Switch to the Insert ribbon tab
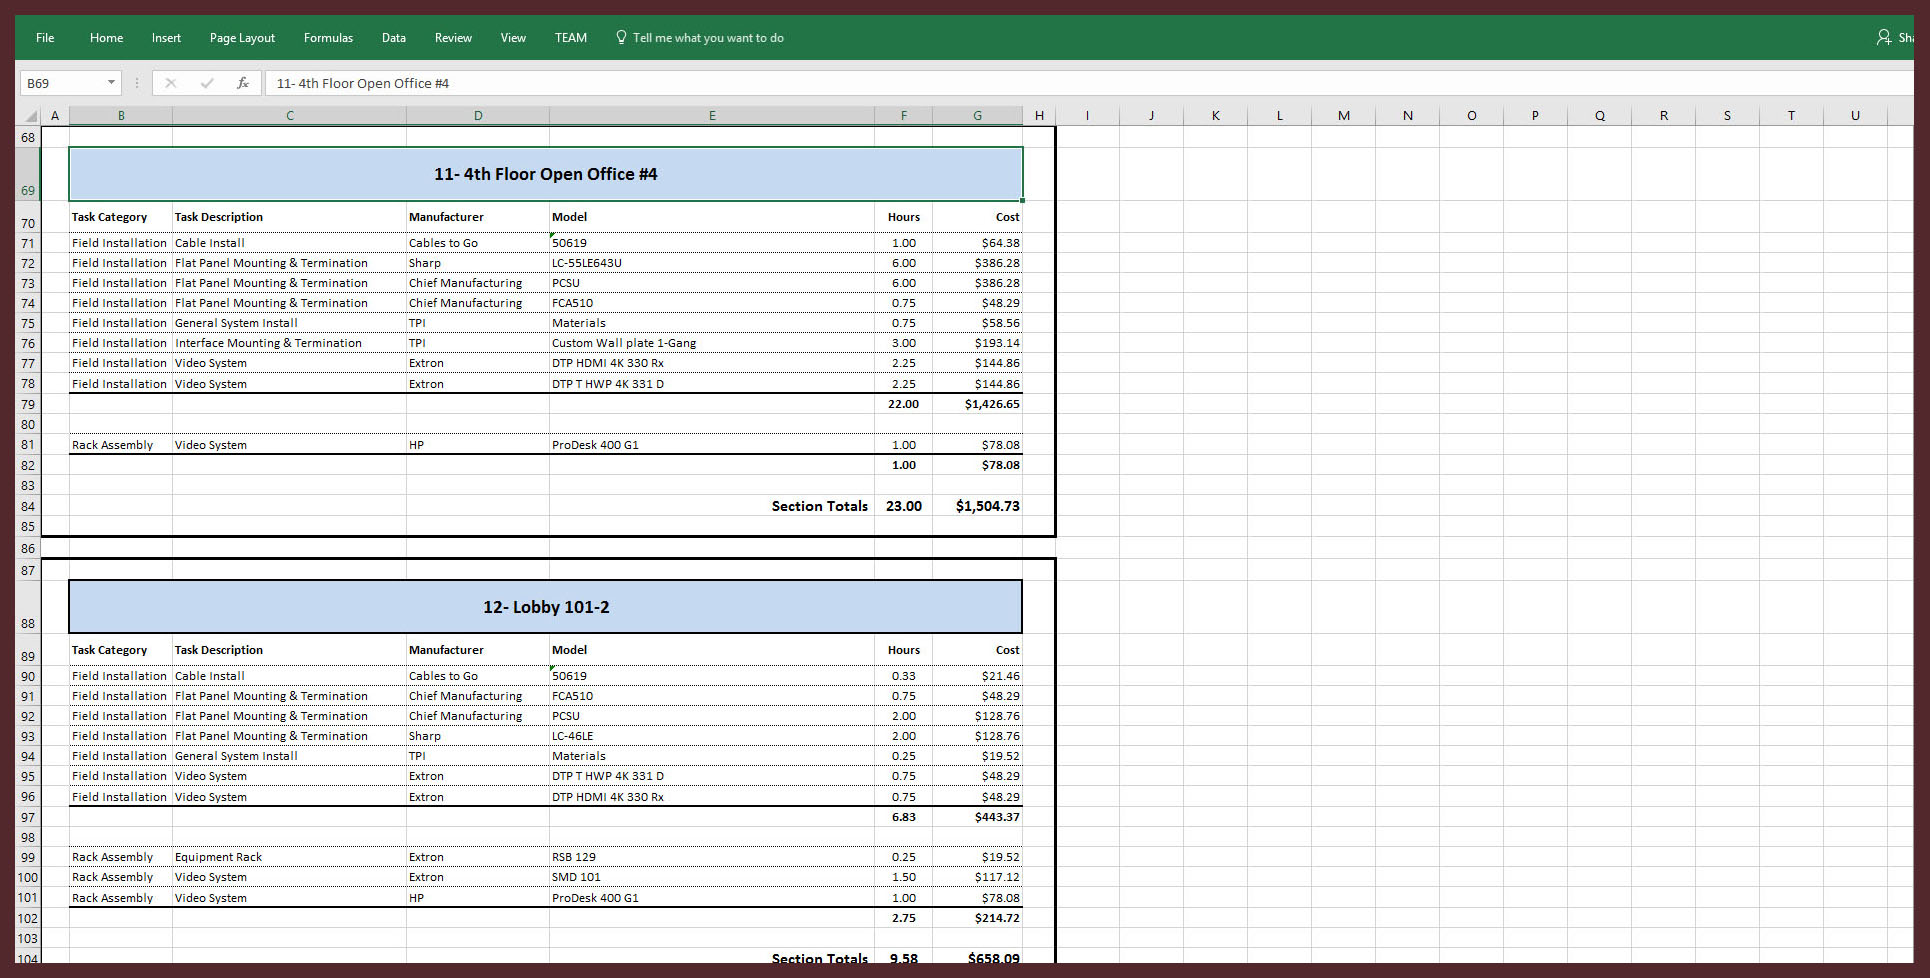The height and width of the screenshot is (978, 1930). point(166,38)
